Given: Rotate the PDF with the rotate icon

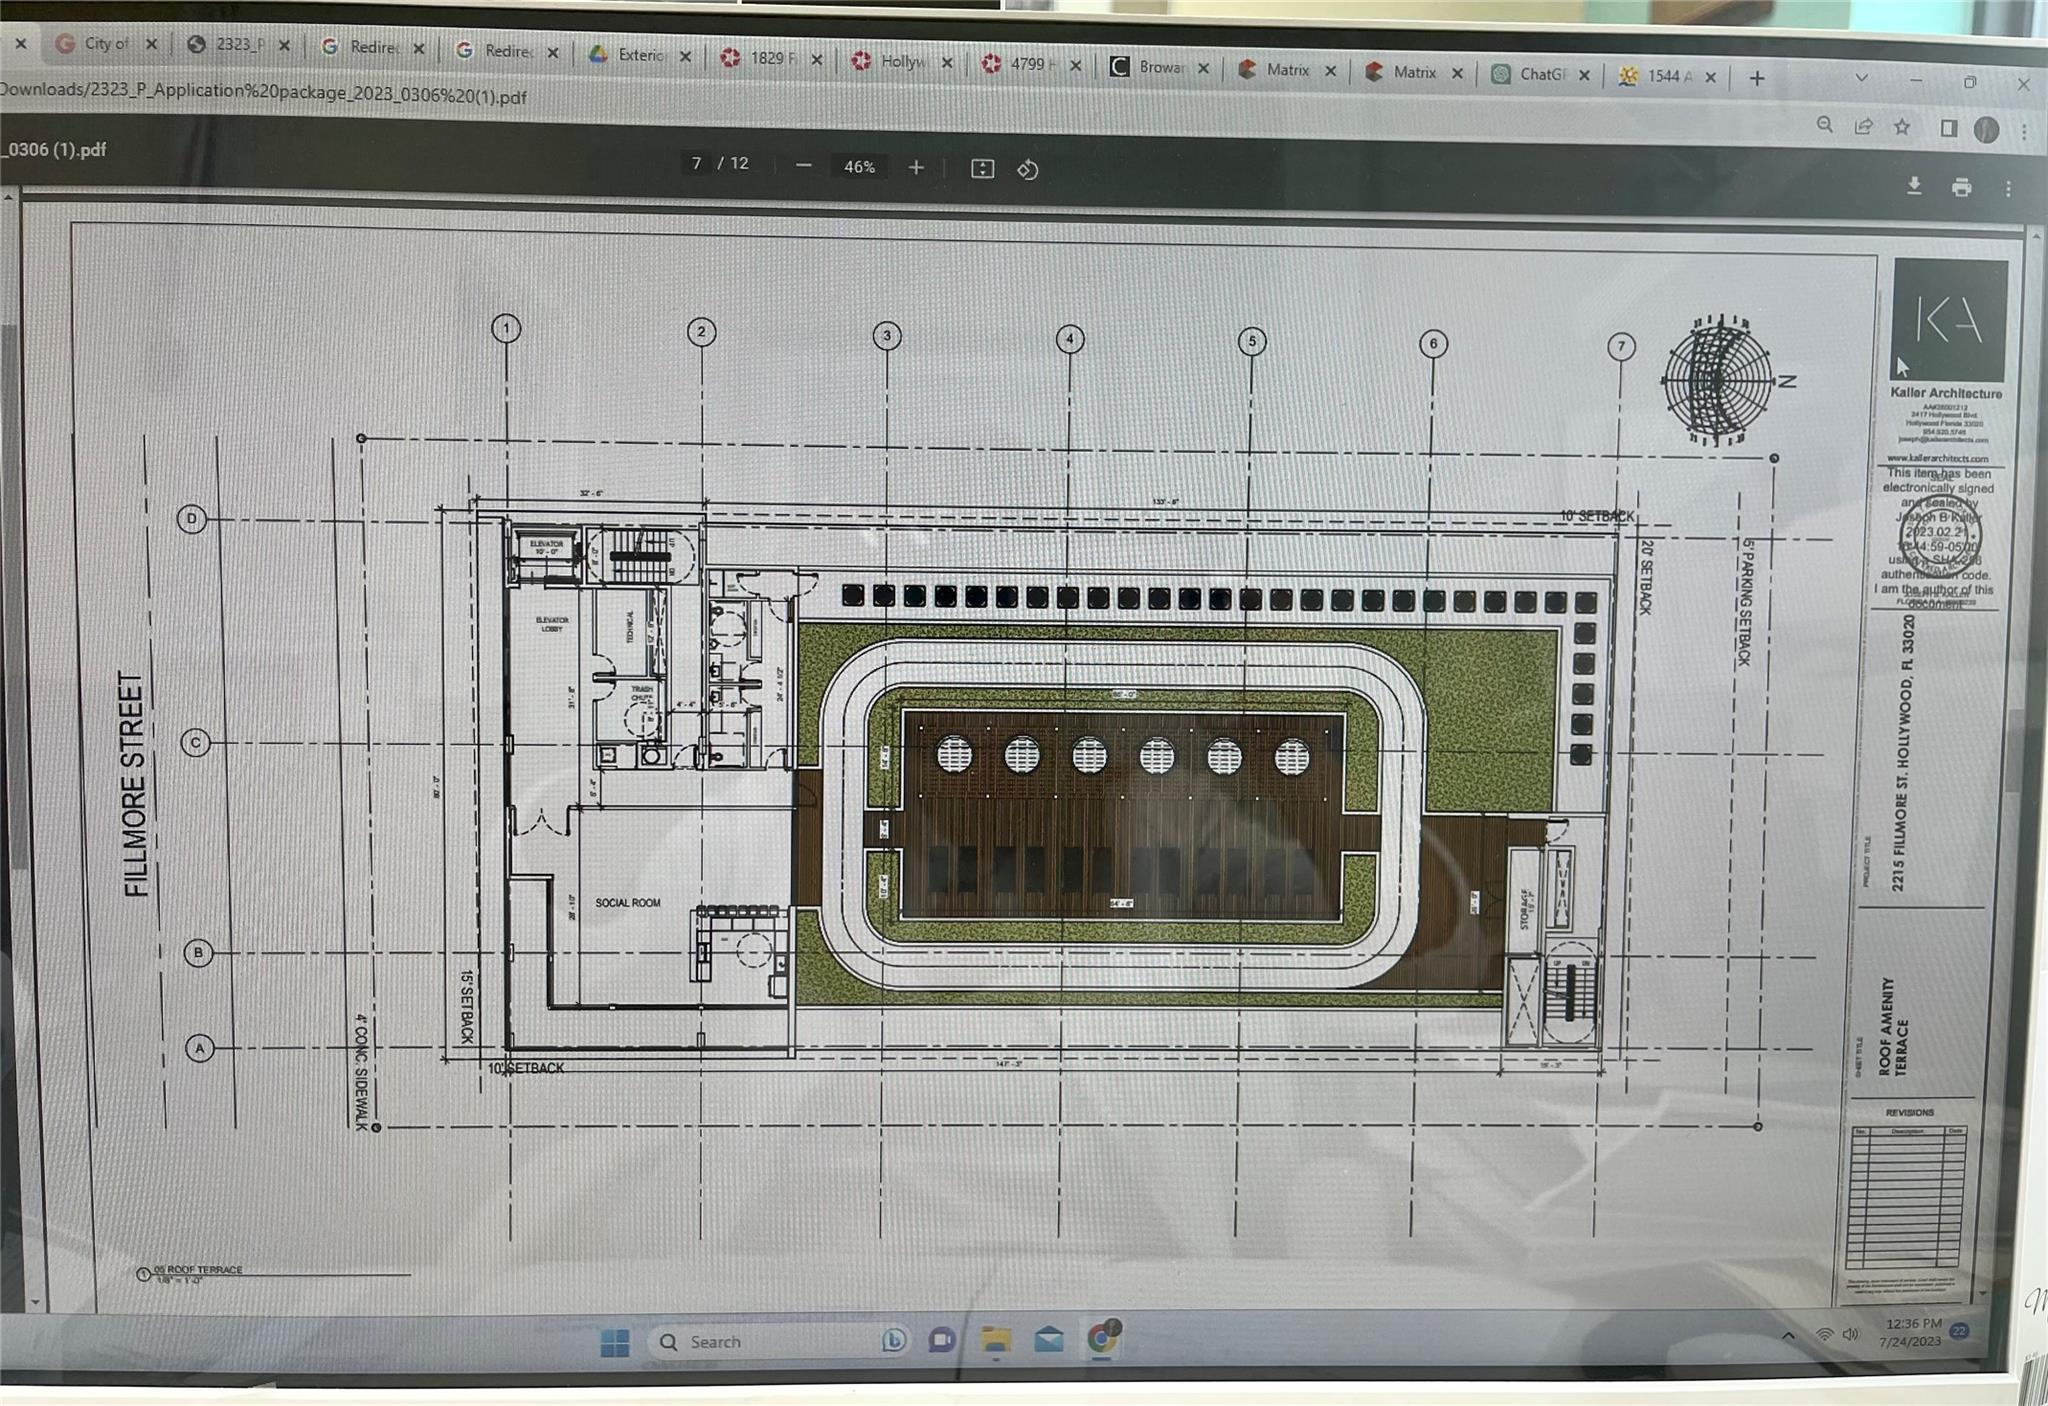Looking at the screenshot, I should tap(1027, 170).
